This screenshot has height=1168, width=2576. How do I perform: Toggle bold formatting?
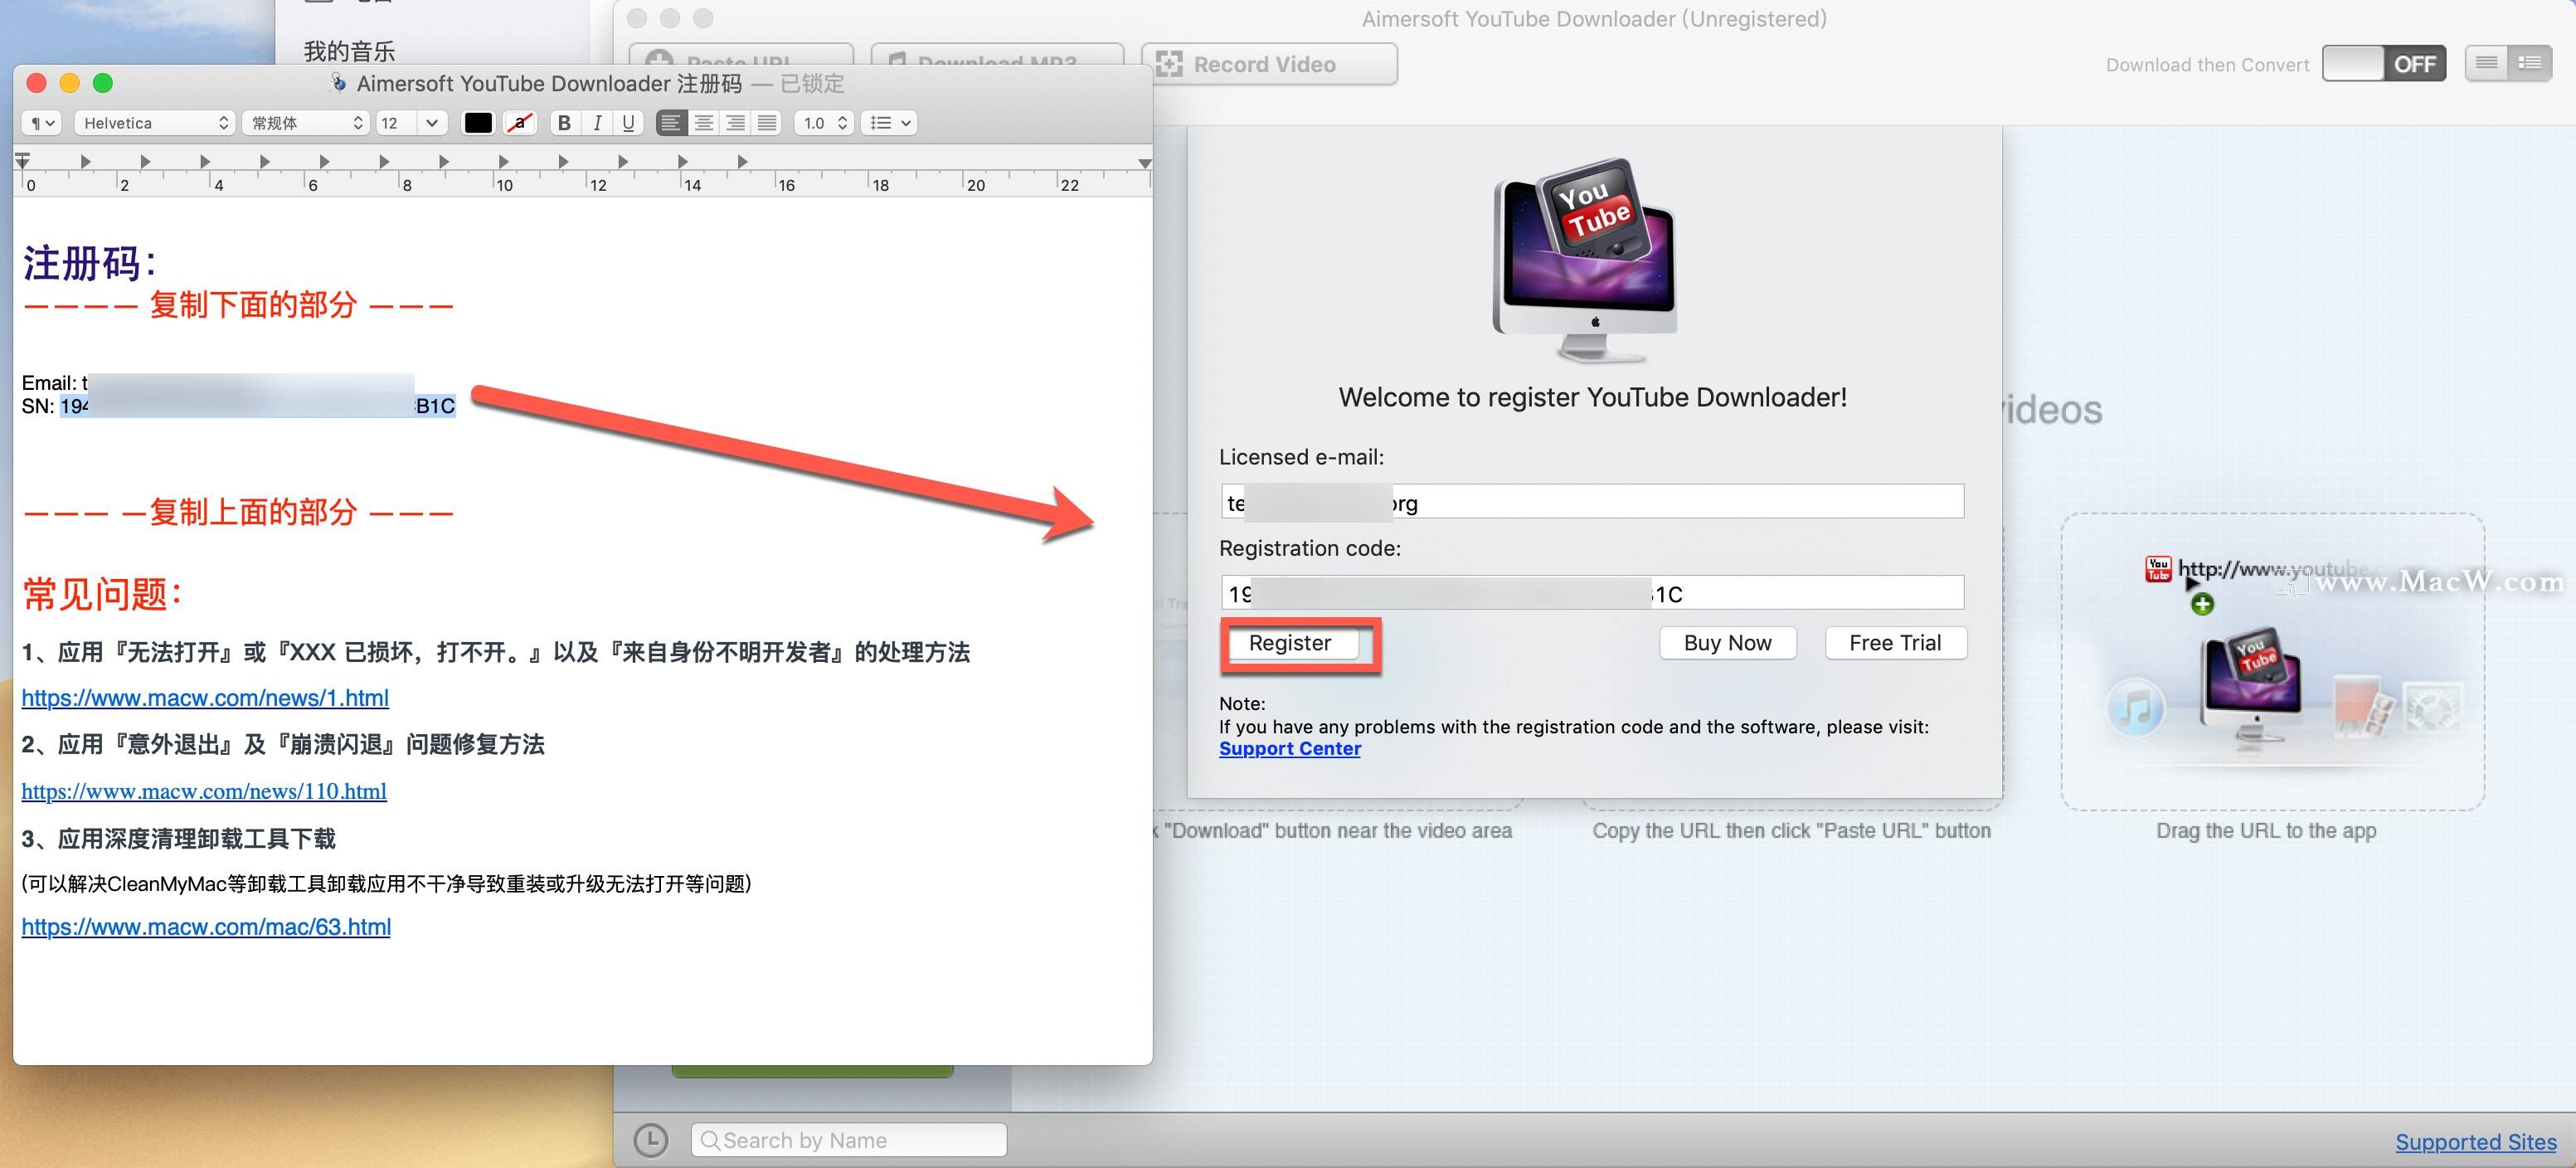(565, 123)
